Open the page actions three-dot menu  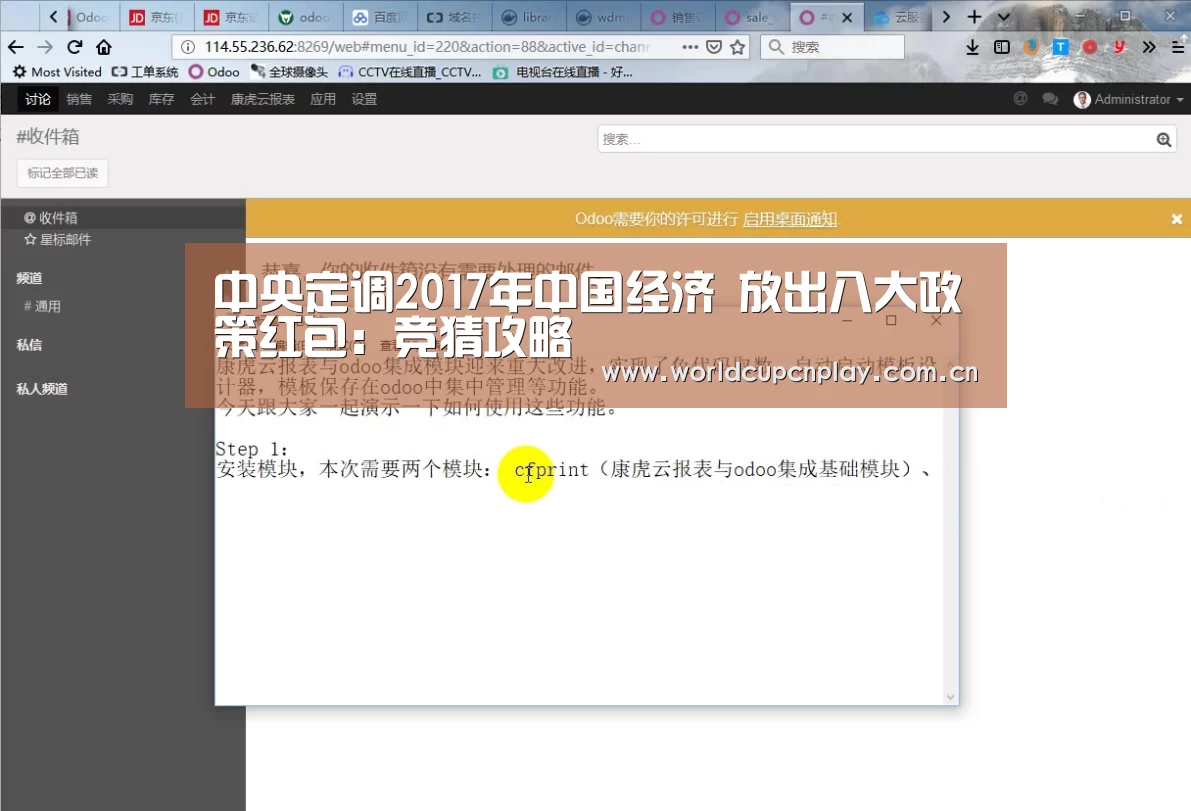tap(690, 47)
